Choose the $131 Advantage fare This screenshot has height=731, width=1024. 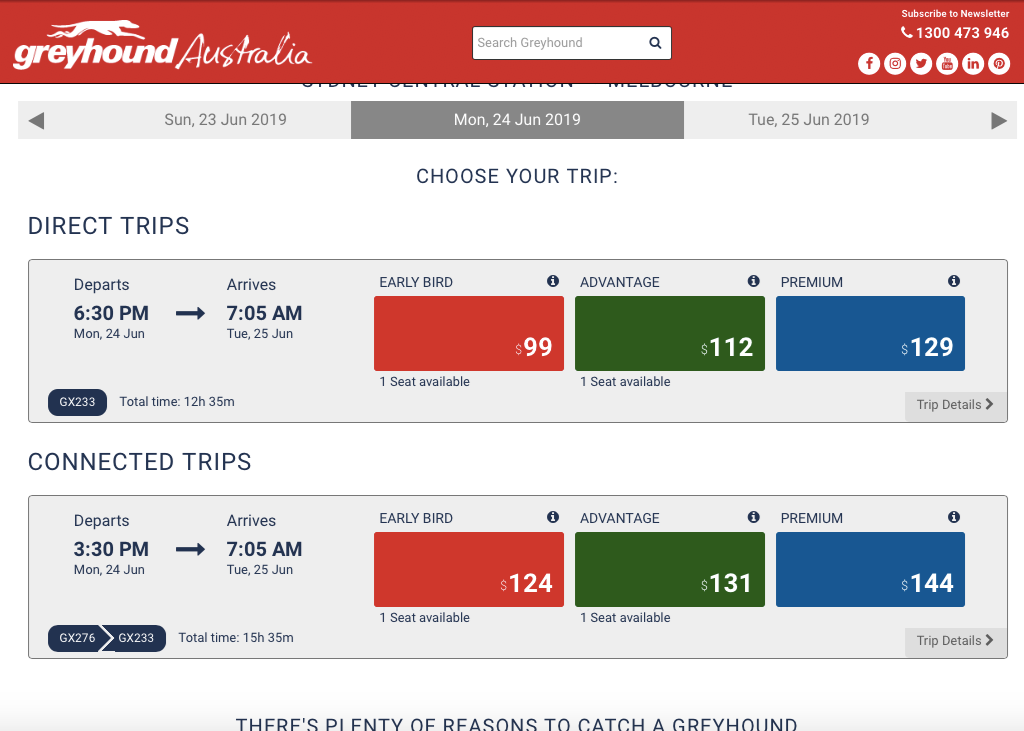669,570
